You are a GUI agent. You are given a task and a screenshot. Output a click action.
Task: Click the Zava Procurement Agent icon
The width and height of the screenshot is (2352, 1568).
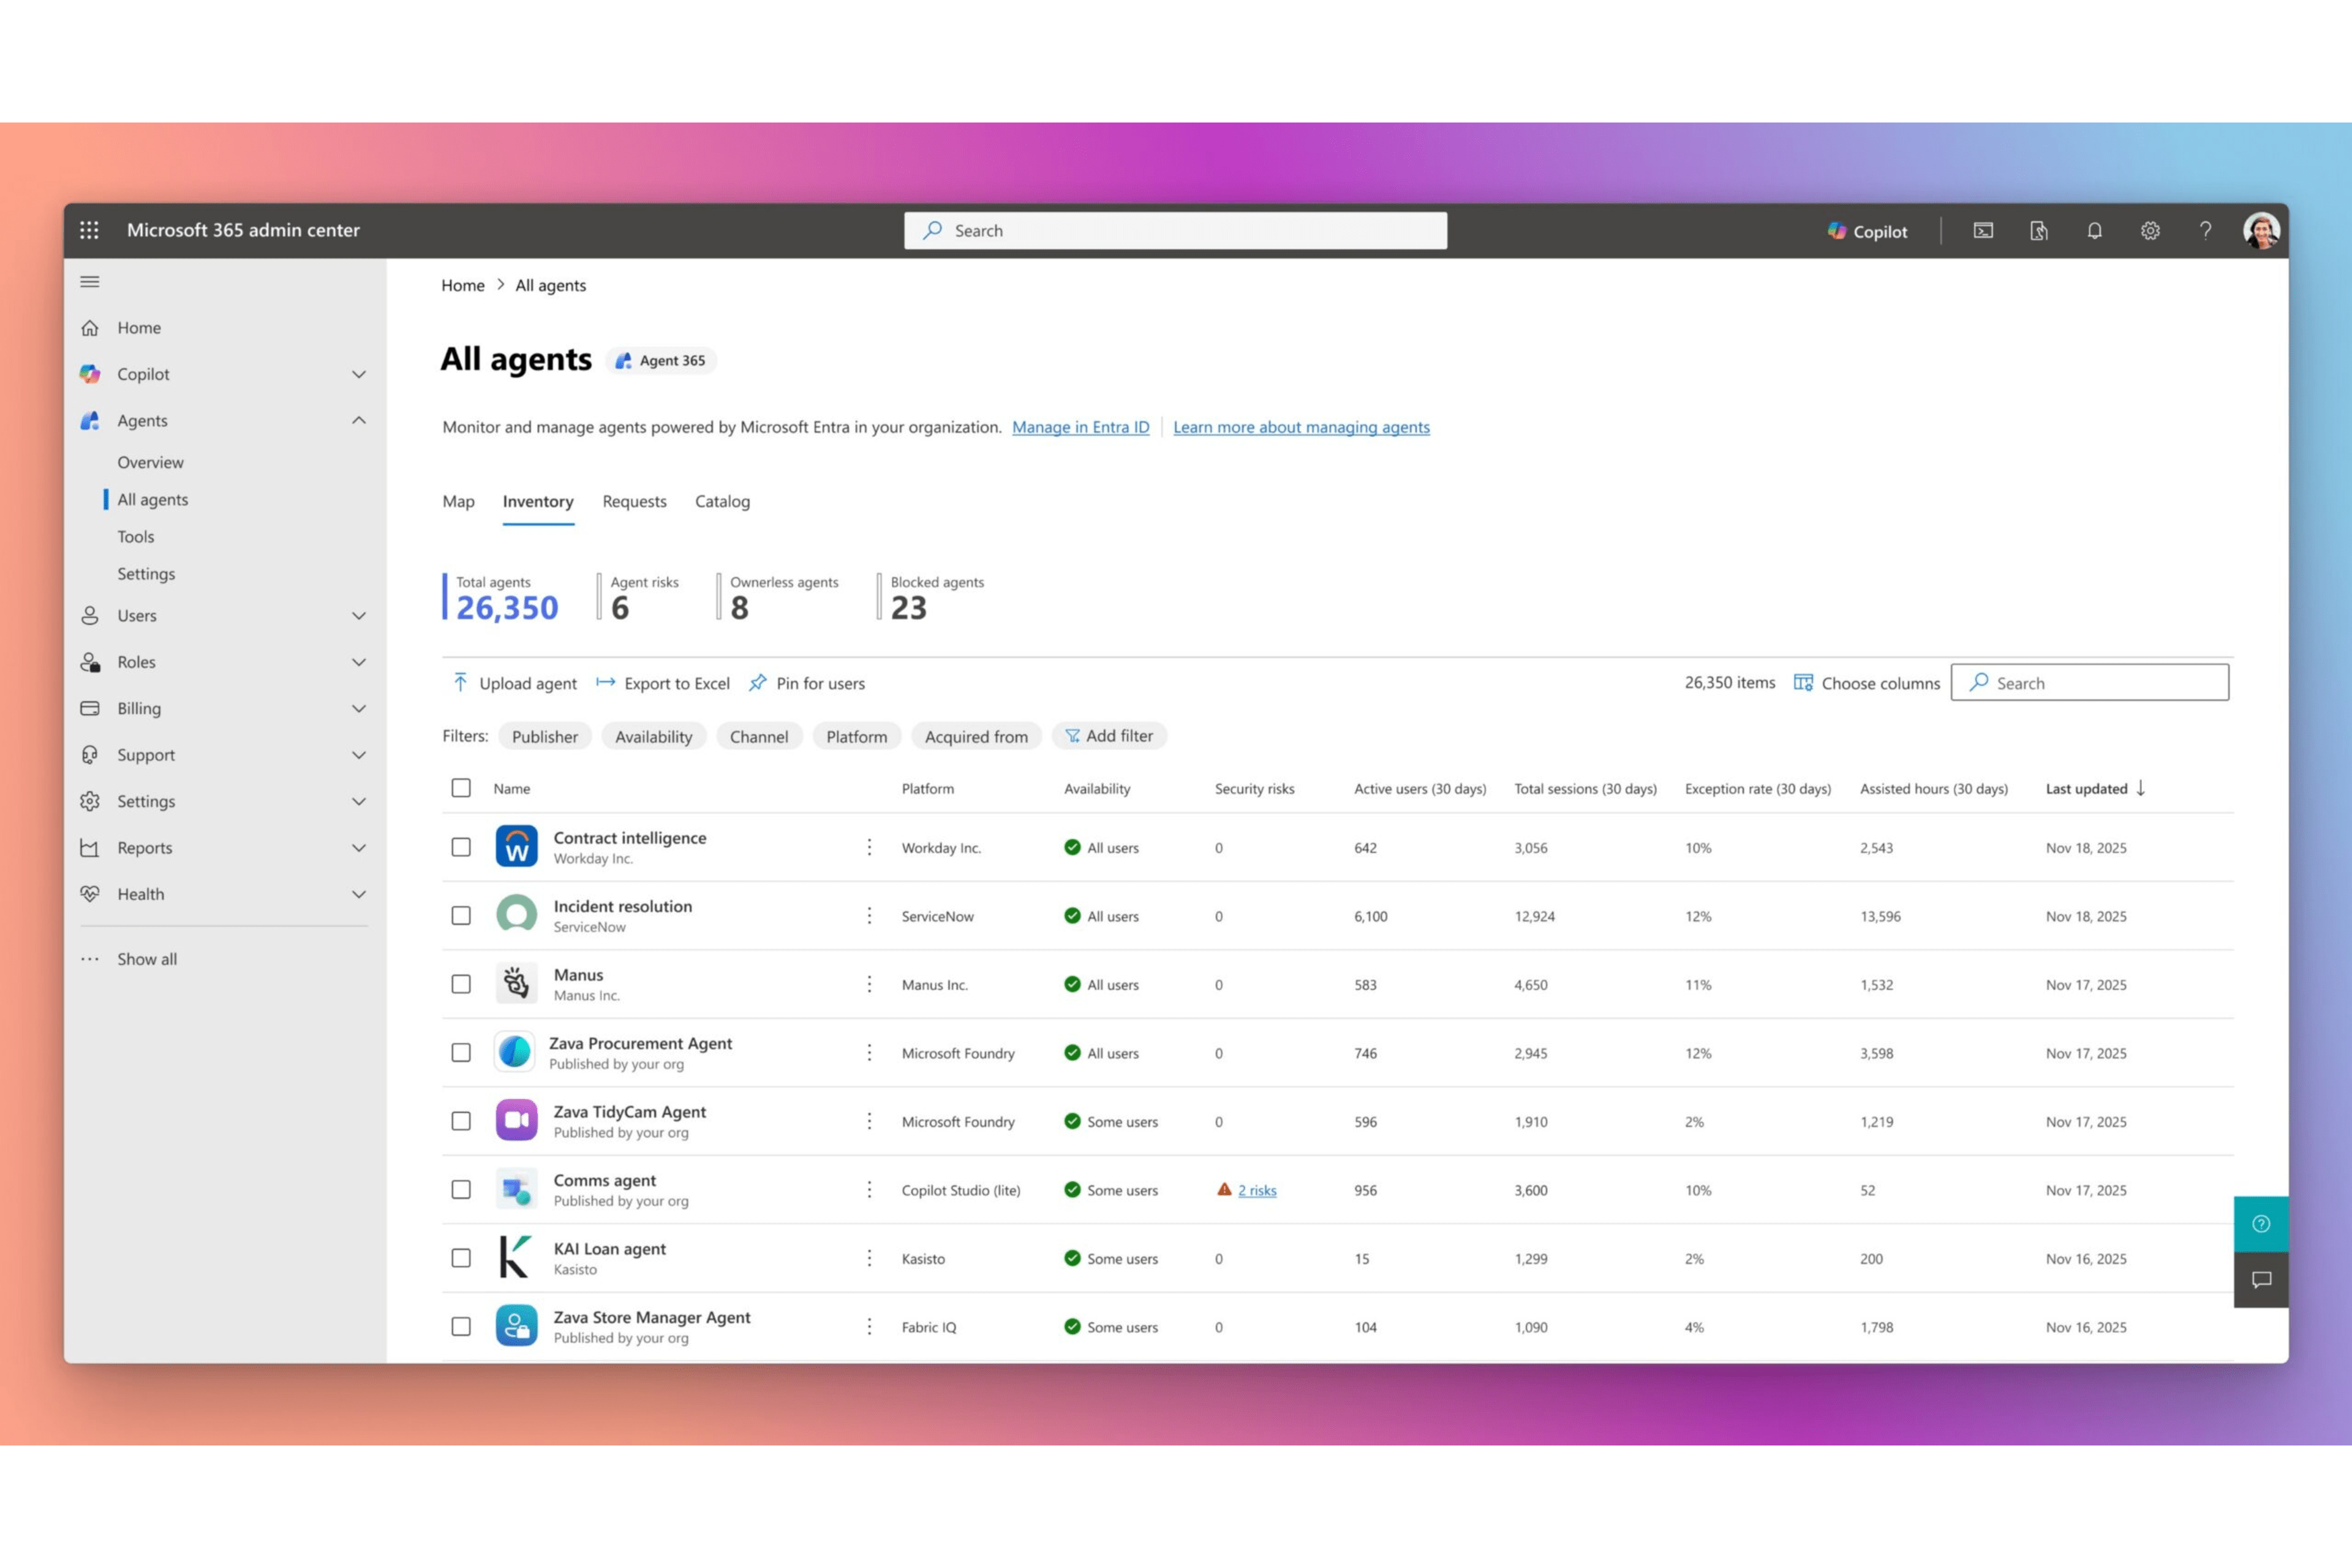coord(515,1052)
